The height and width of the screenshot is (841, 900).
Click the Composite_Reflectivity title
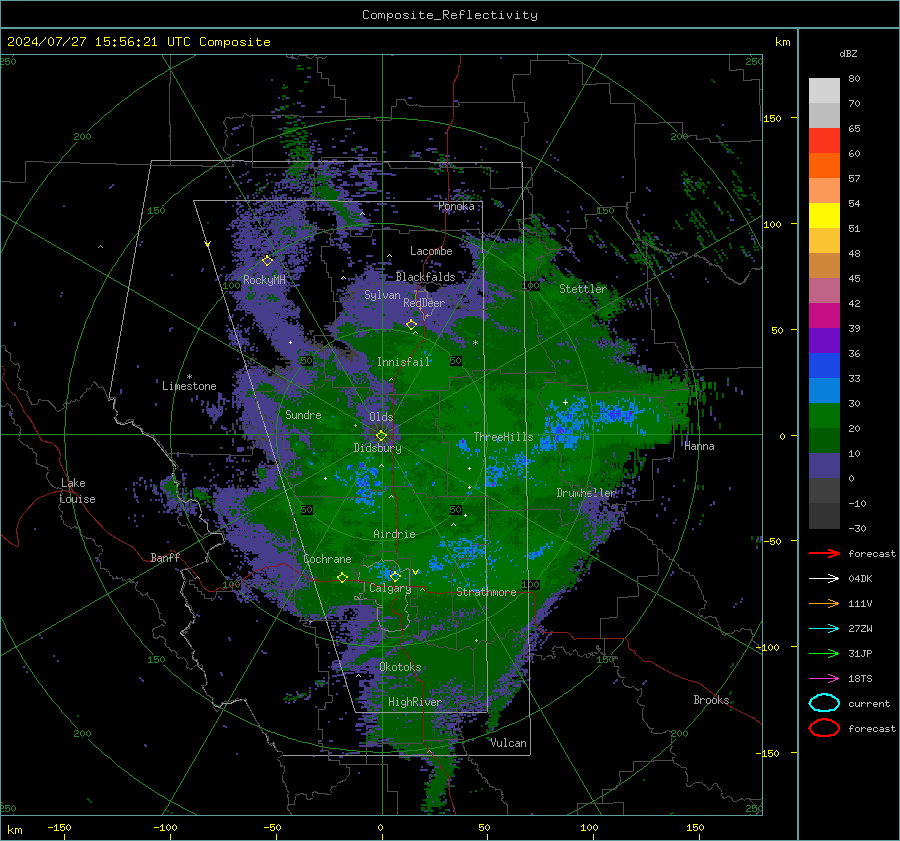pyautogui.click(x=450, y=15)
